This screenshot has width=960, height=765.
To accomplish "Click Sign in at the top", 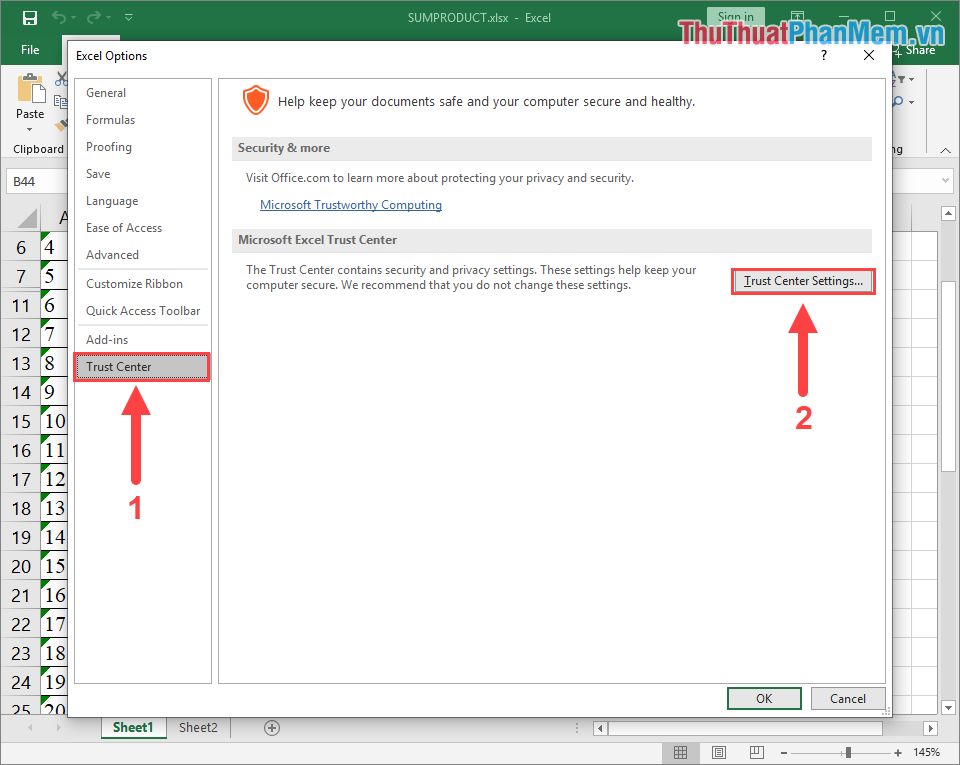I will [x=735, y=17].
